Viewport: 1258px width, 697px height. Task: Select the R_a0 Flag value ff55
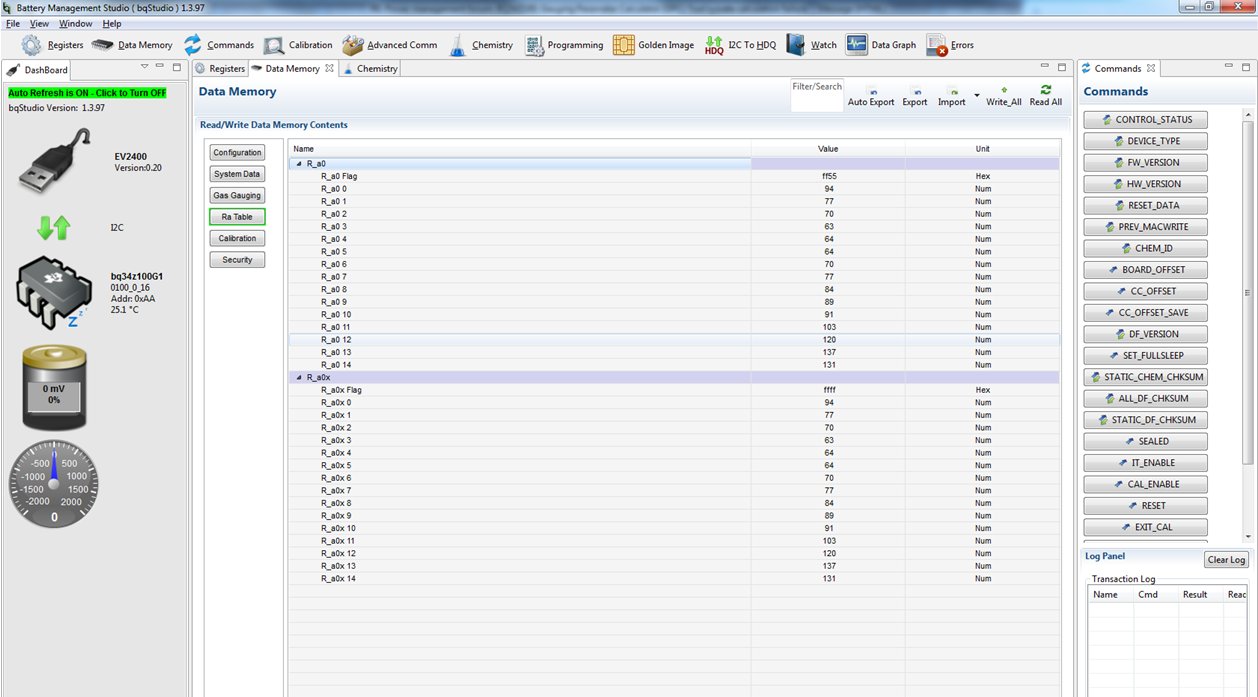point(829,176)
